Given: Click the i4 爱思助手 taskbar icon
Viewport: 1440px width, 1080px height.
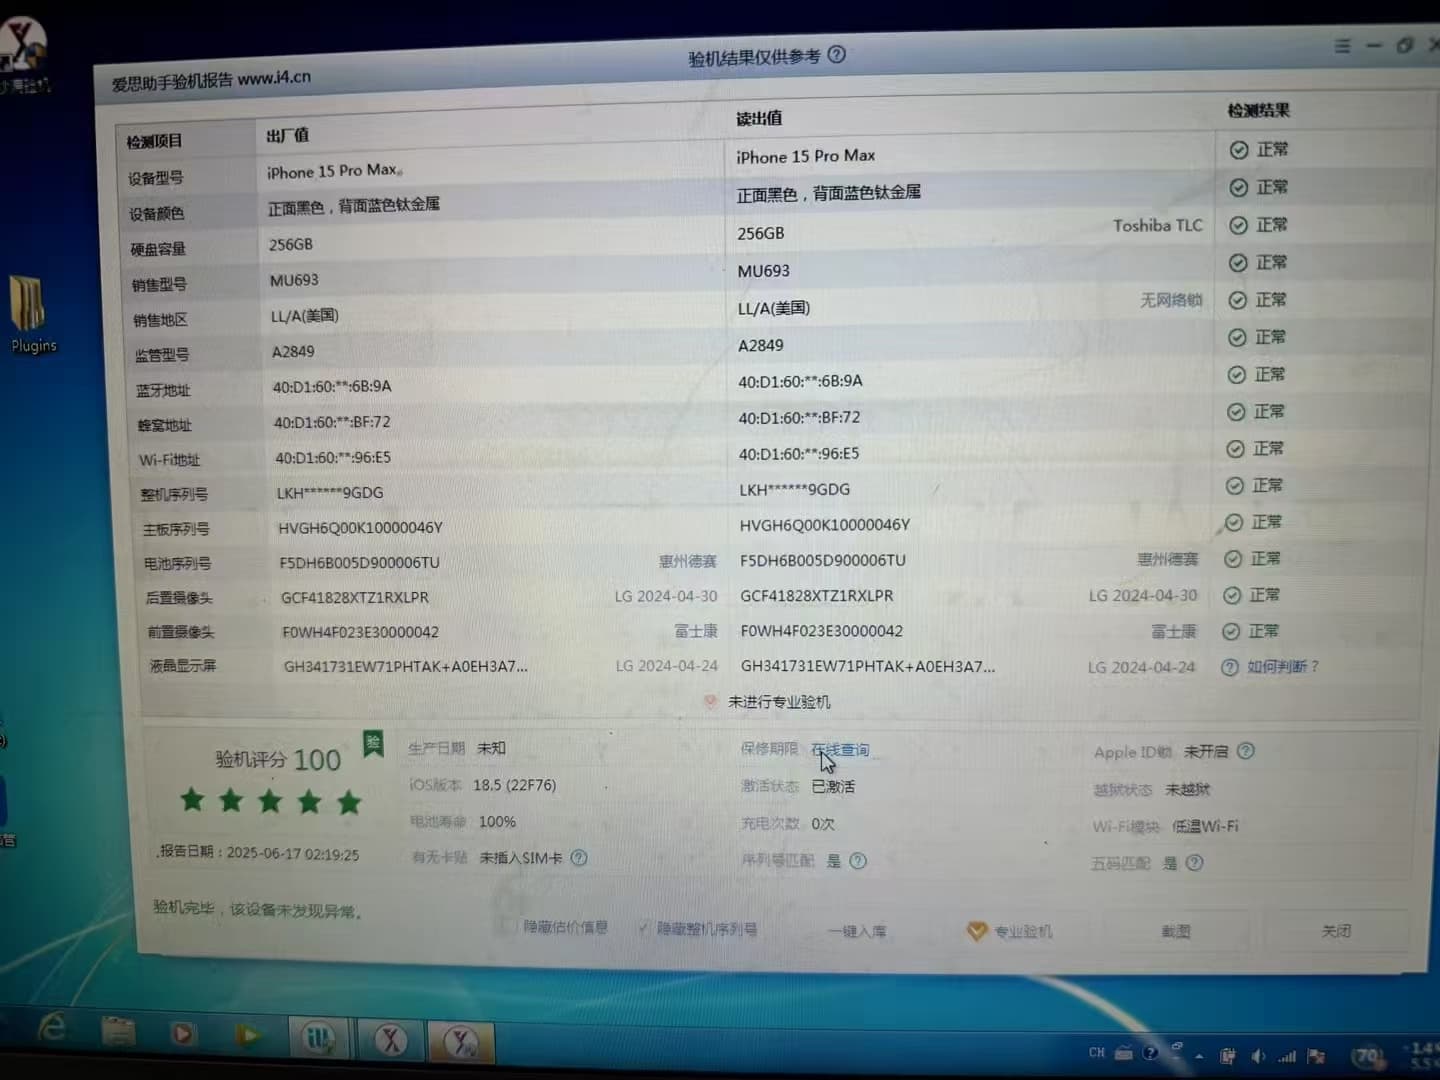Looking at the screenshot, I should [319, 1039].
